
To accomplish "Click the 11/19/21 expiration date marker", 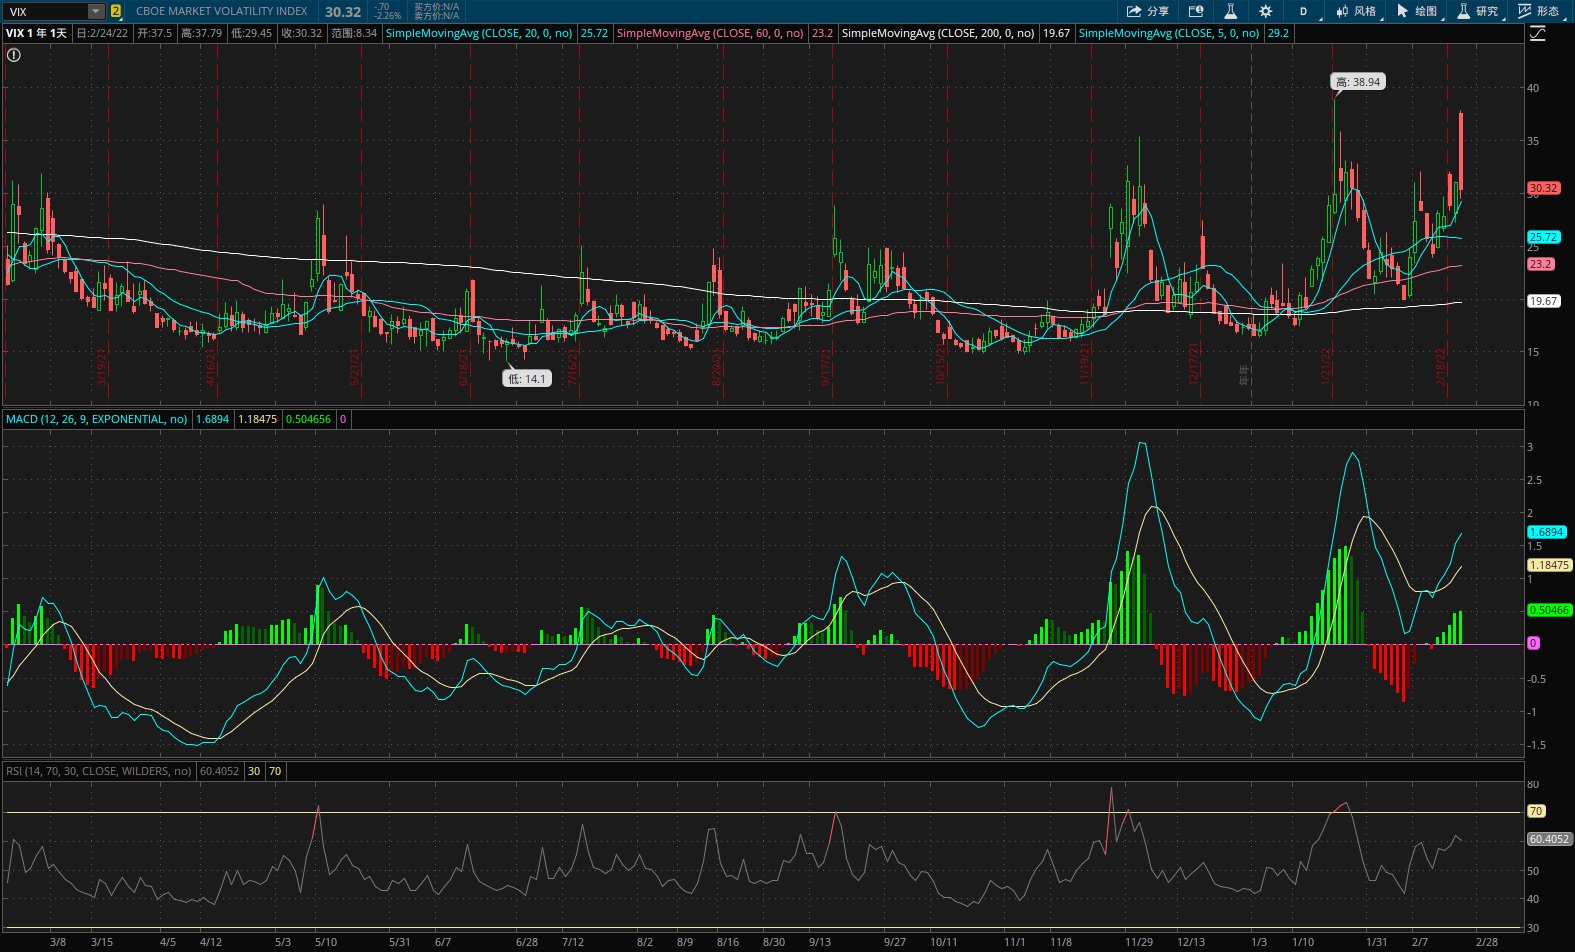I will pos(1085,364).
